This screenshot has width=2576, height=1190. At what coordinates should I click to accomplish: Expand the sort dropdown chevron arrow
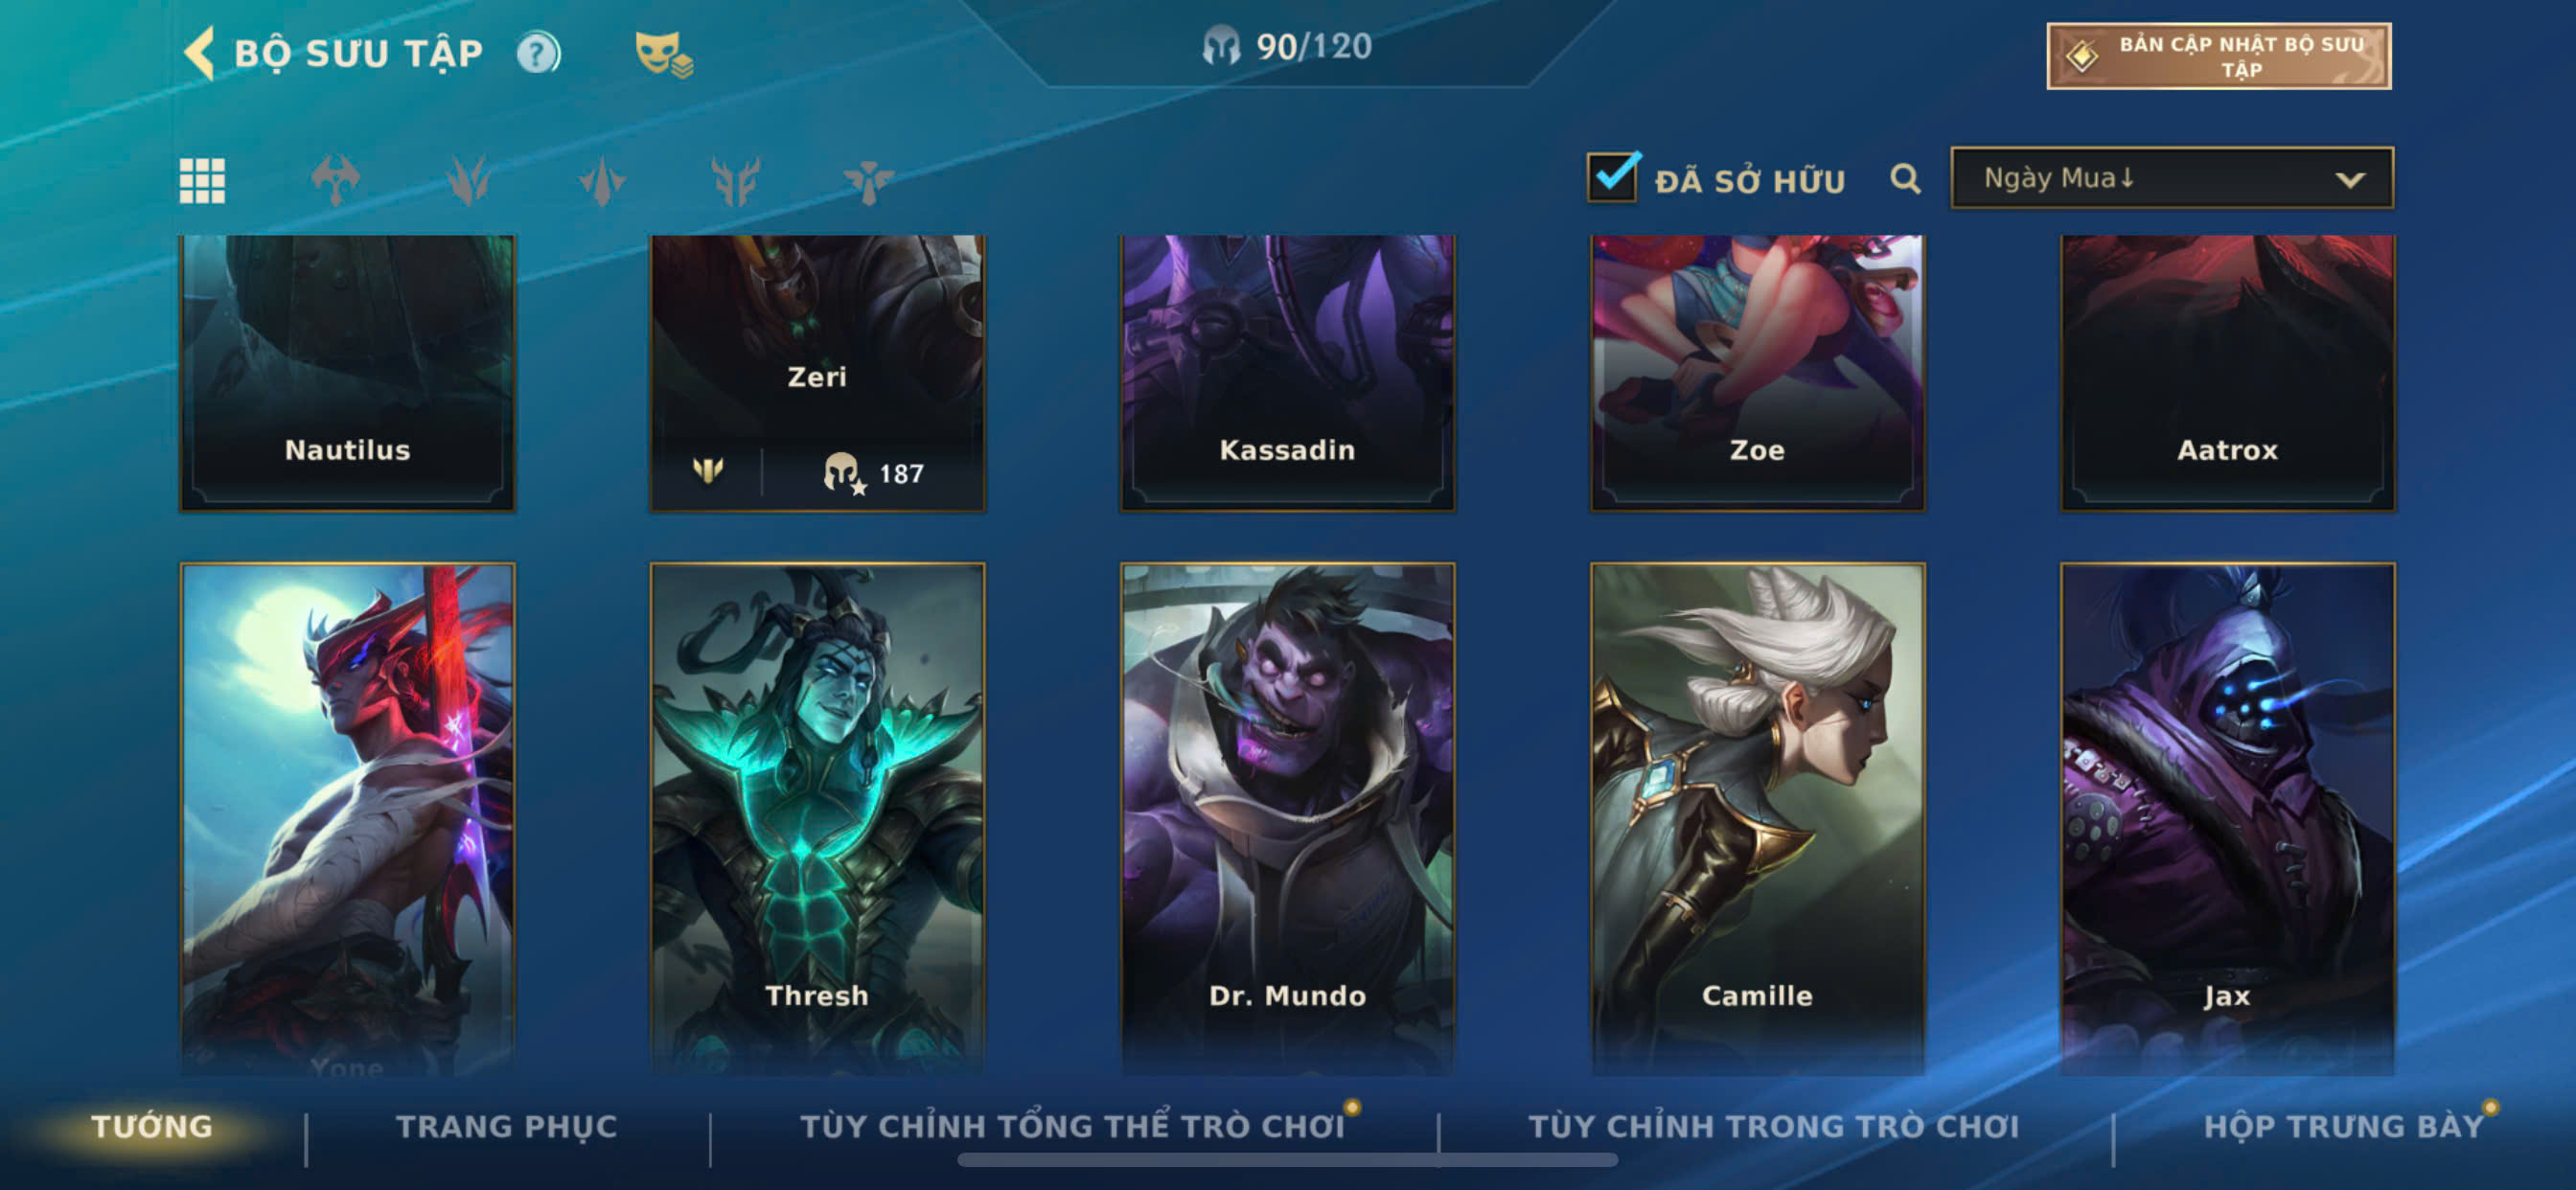pos(2350,180)
